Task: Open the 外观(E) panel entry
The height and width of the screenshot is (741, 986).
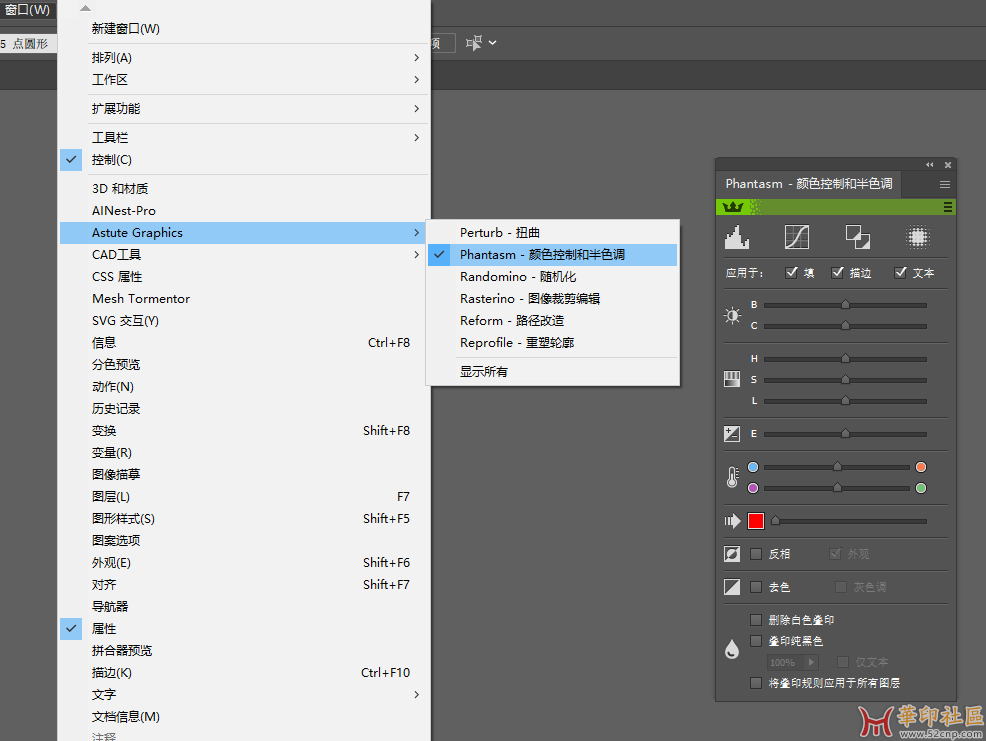Action: coord(245,563)
